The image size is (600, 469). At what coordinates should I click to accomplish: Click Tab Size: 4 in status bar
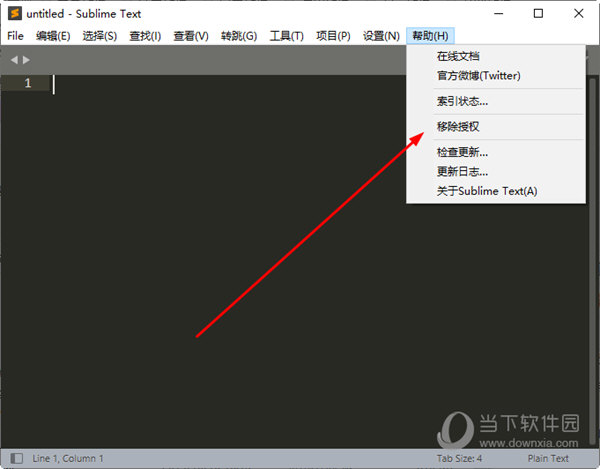tap(459, 458)
